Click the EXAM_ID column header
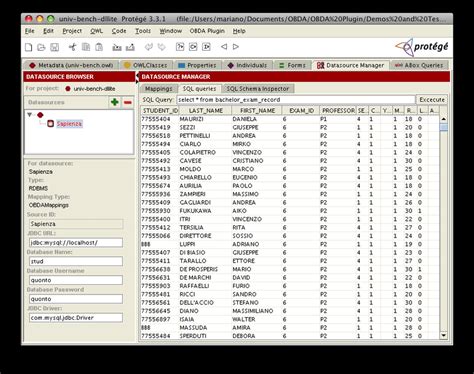474x374 pixels. click(x=301, y=110)
